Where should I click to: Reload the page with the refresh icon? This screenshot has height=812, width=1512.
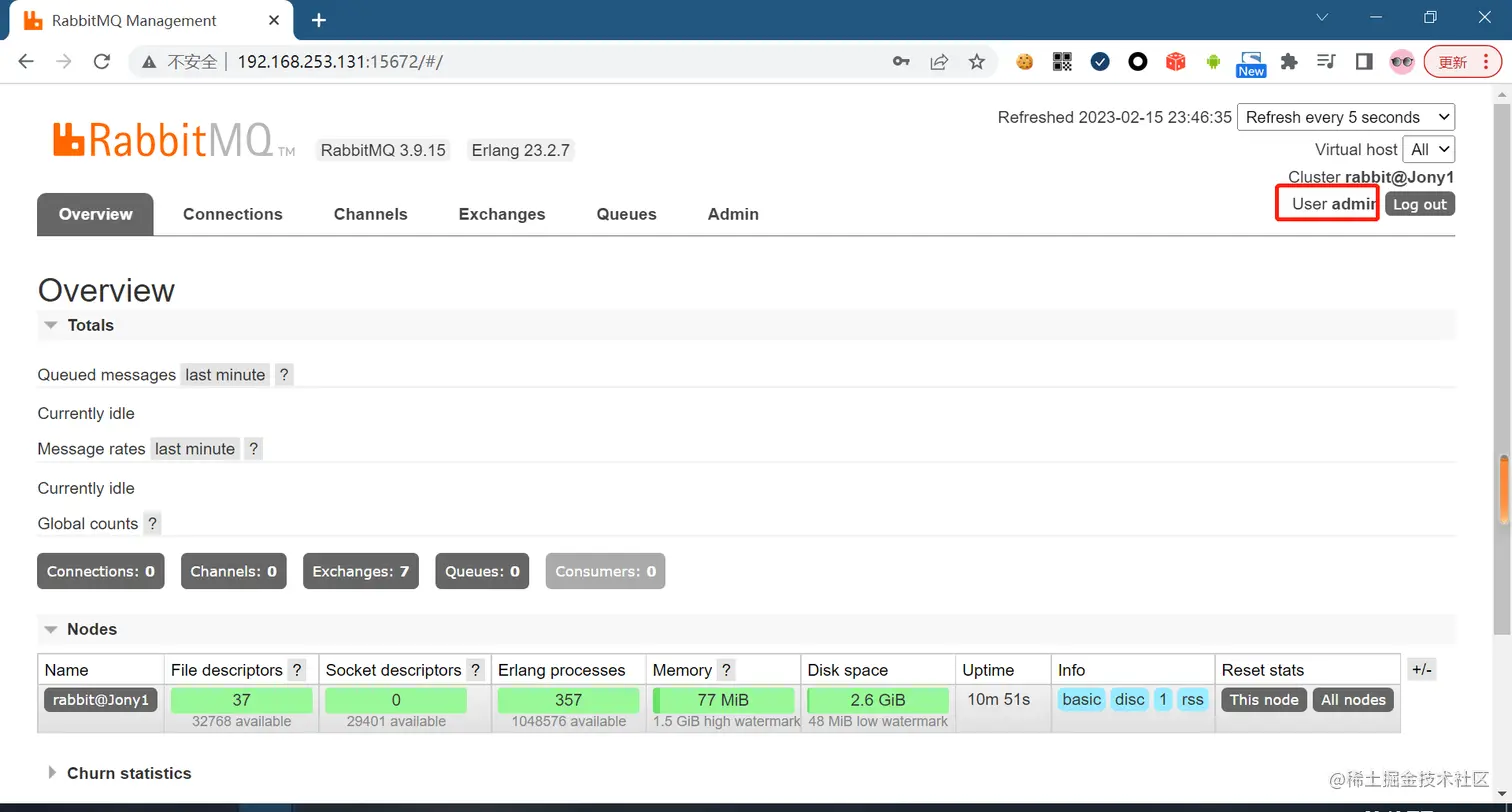pos(101,62)
